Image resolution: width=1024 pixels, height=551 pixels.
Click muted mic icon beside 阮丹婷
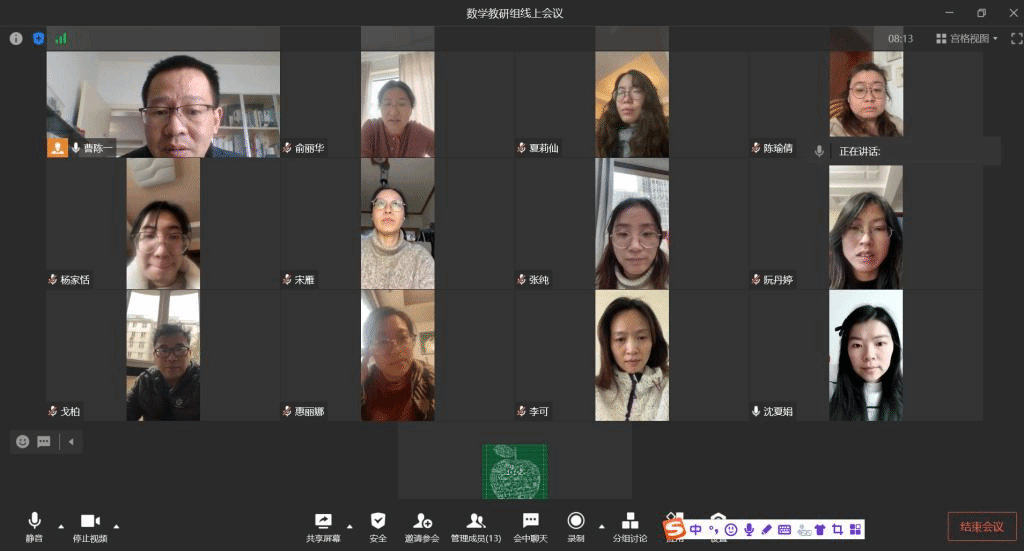tap(756, 279)
